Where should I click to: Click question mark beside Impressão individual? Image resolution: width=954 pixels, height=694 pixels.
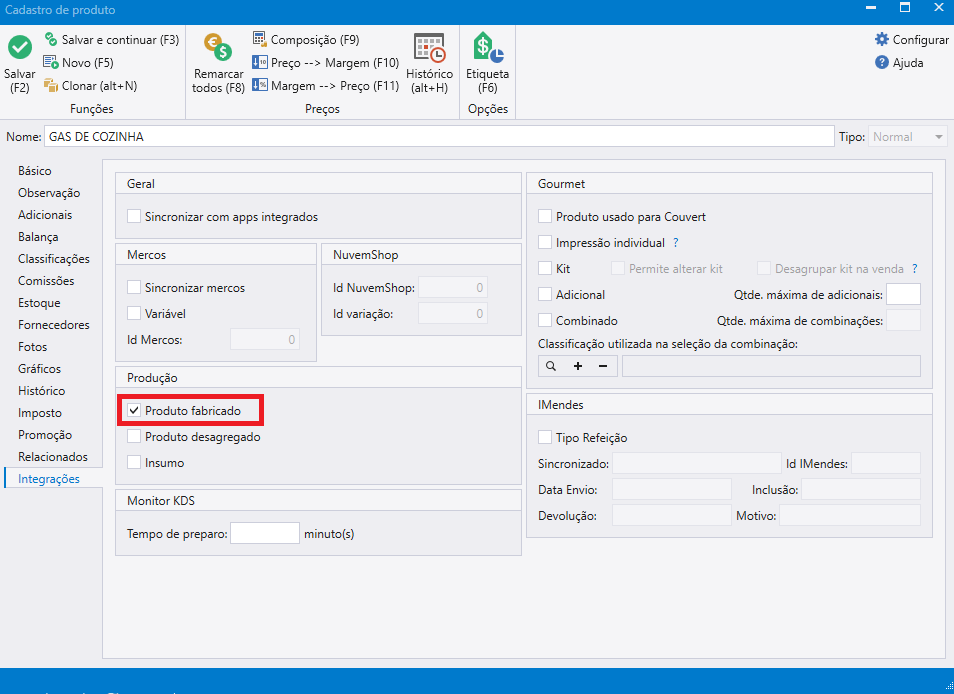coord(675,243)
